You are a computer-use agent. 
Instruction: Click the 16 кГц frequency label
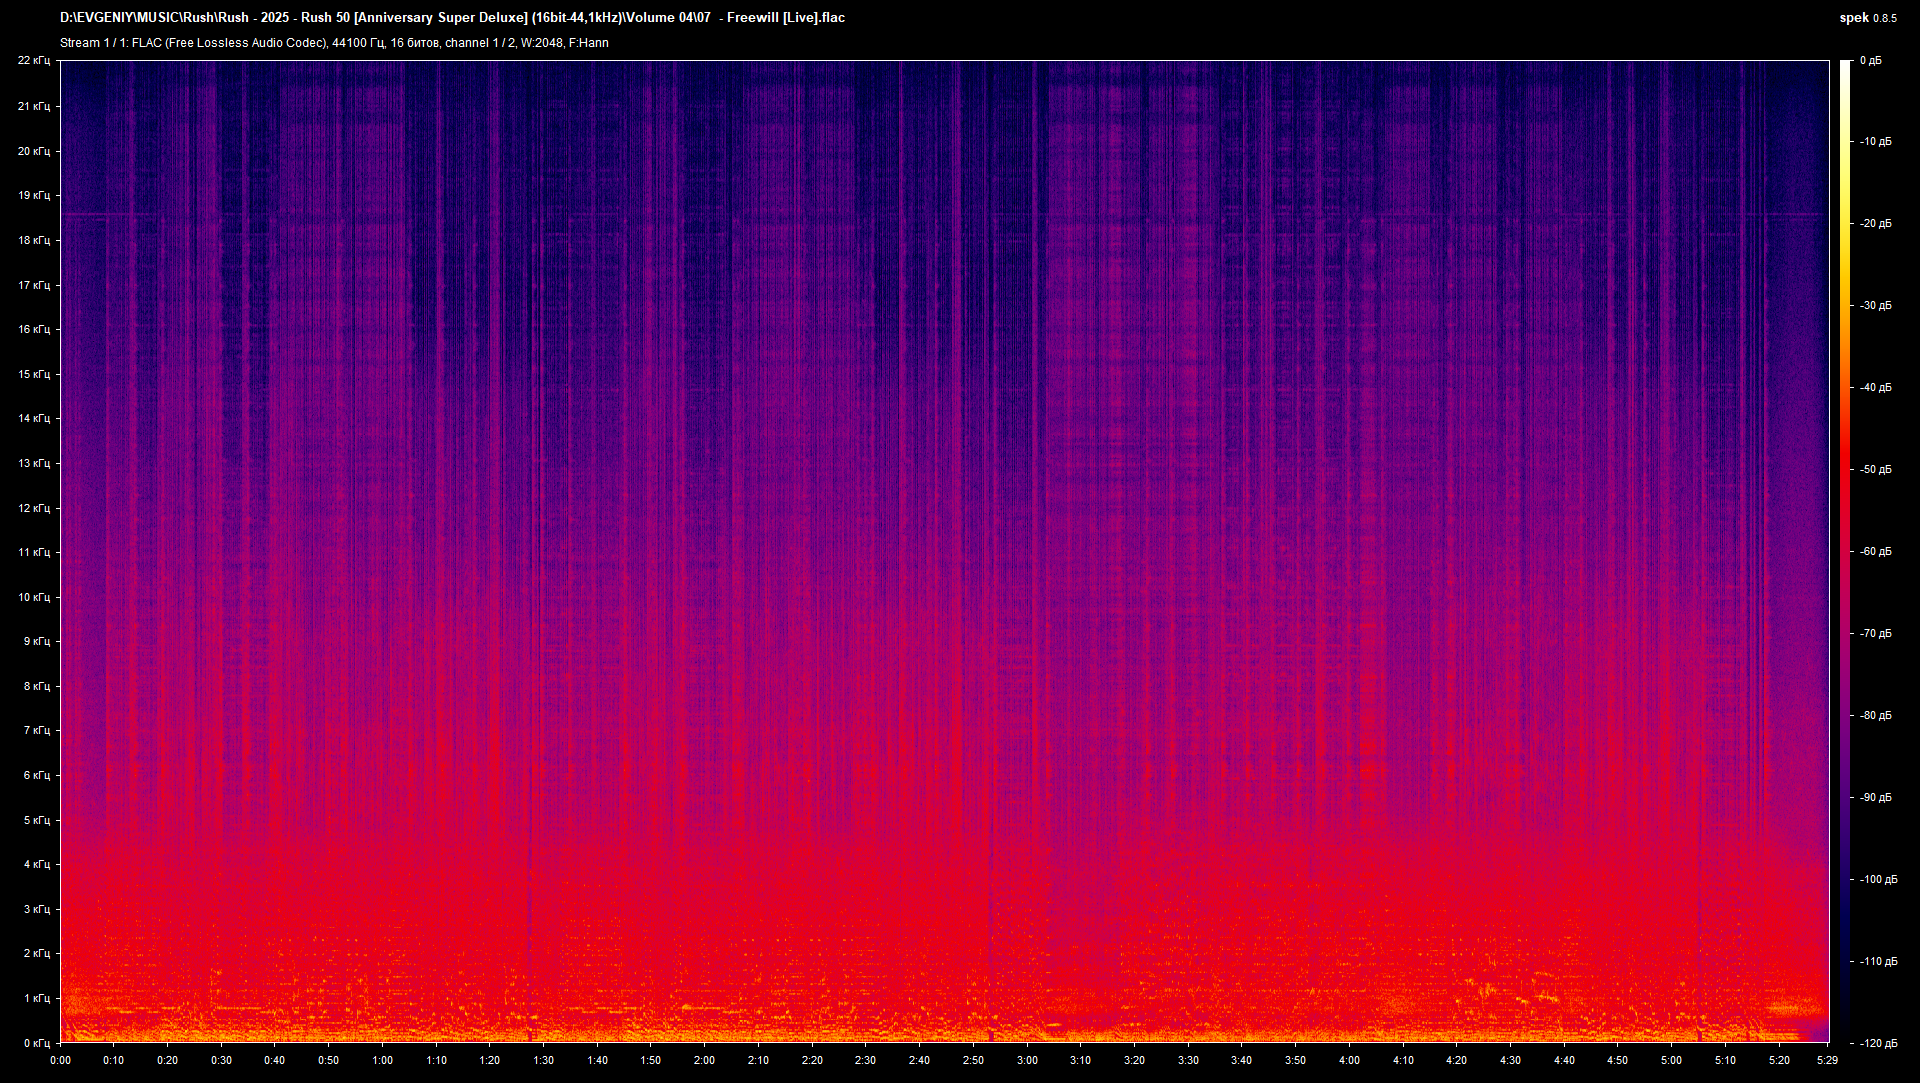(34, 329)
